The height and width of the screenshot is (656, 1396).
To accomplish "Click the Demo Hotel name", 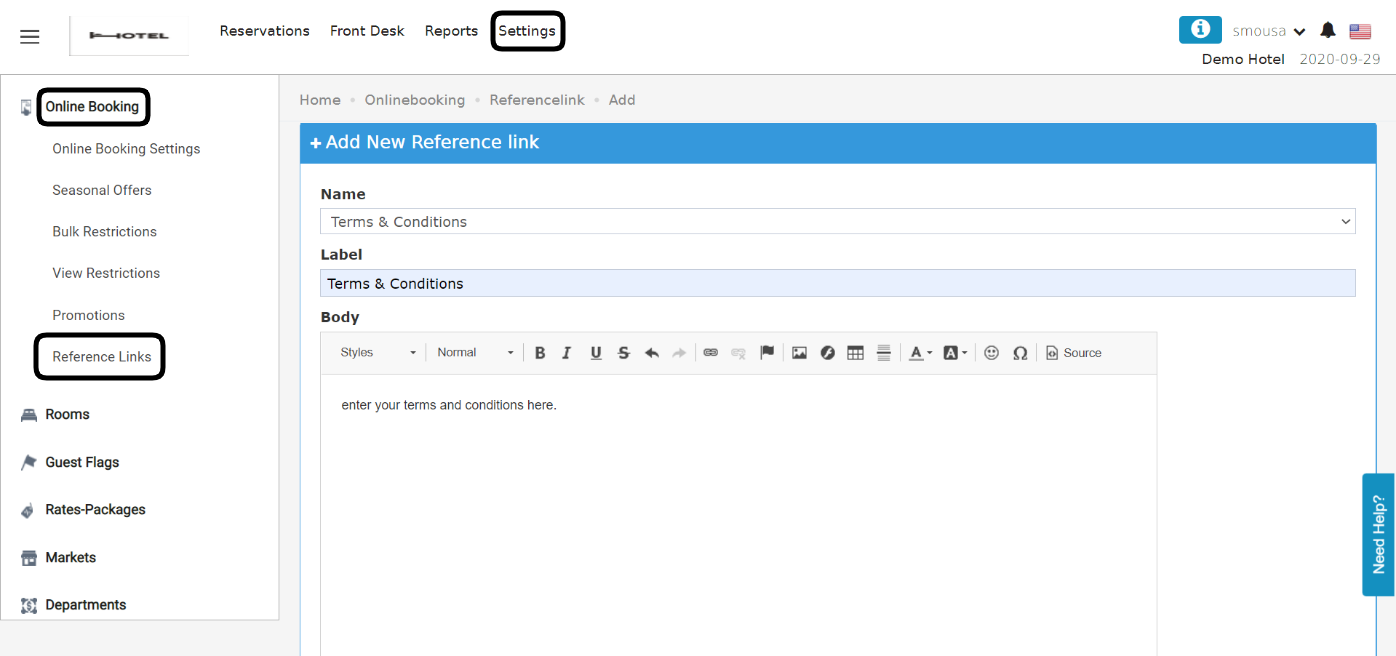I will pyautogui.click(x=1243, y=59).
